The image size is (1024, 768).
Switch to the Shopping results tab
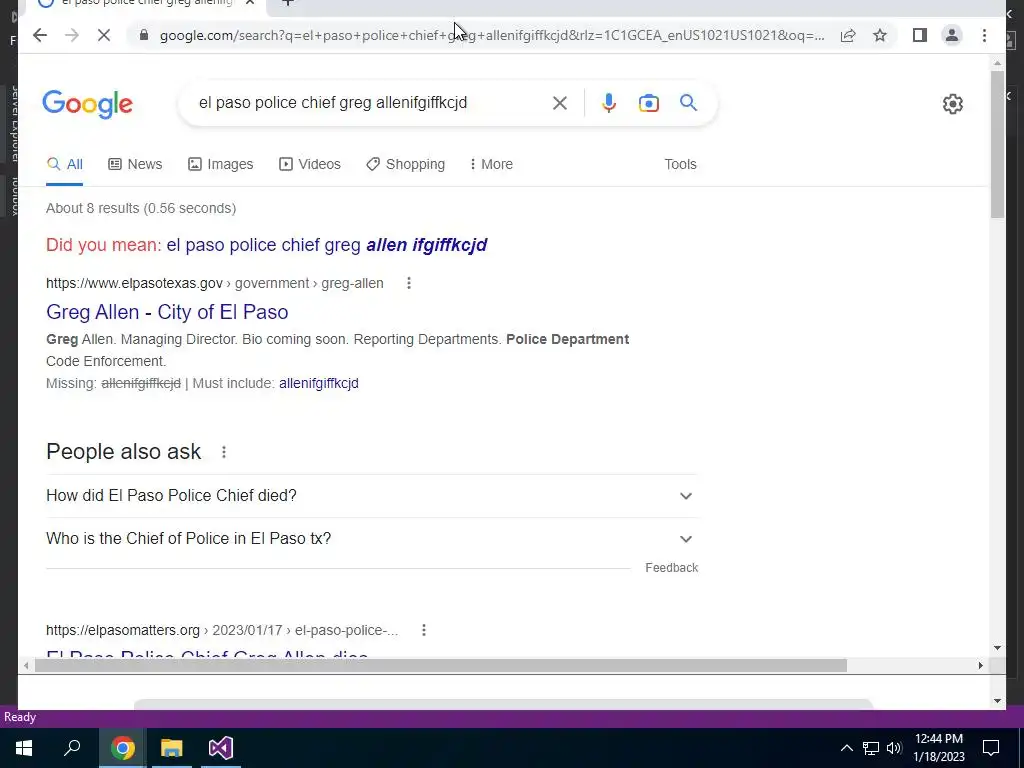point(406,165)
